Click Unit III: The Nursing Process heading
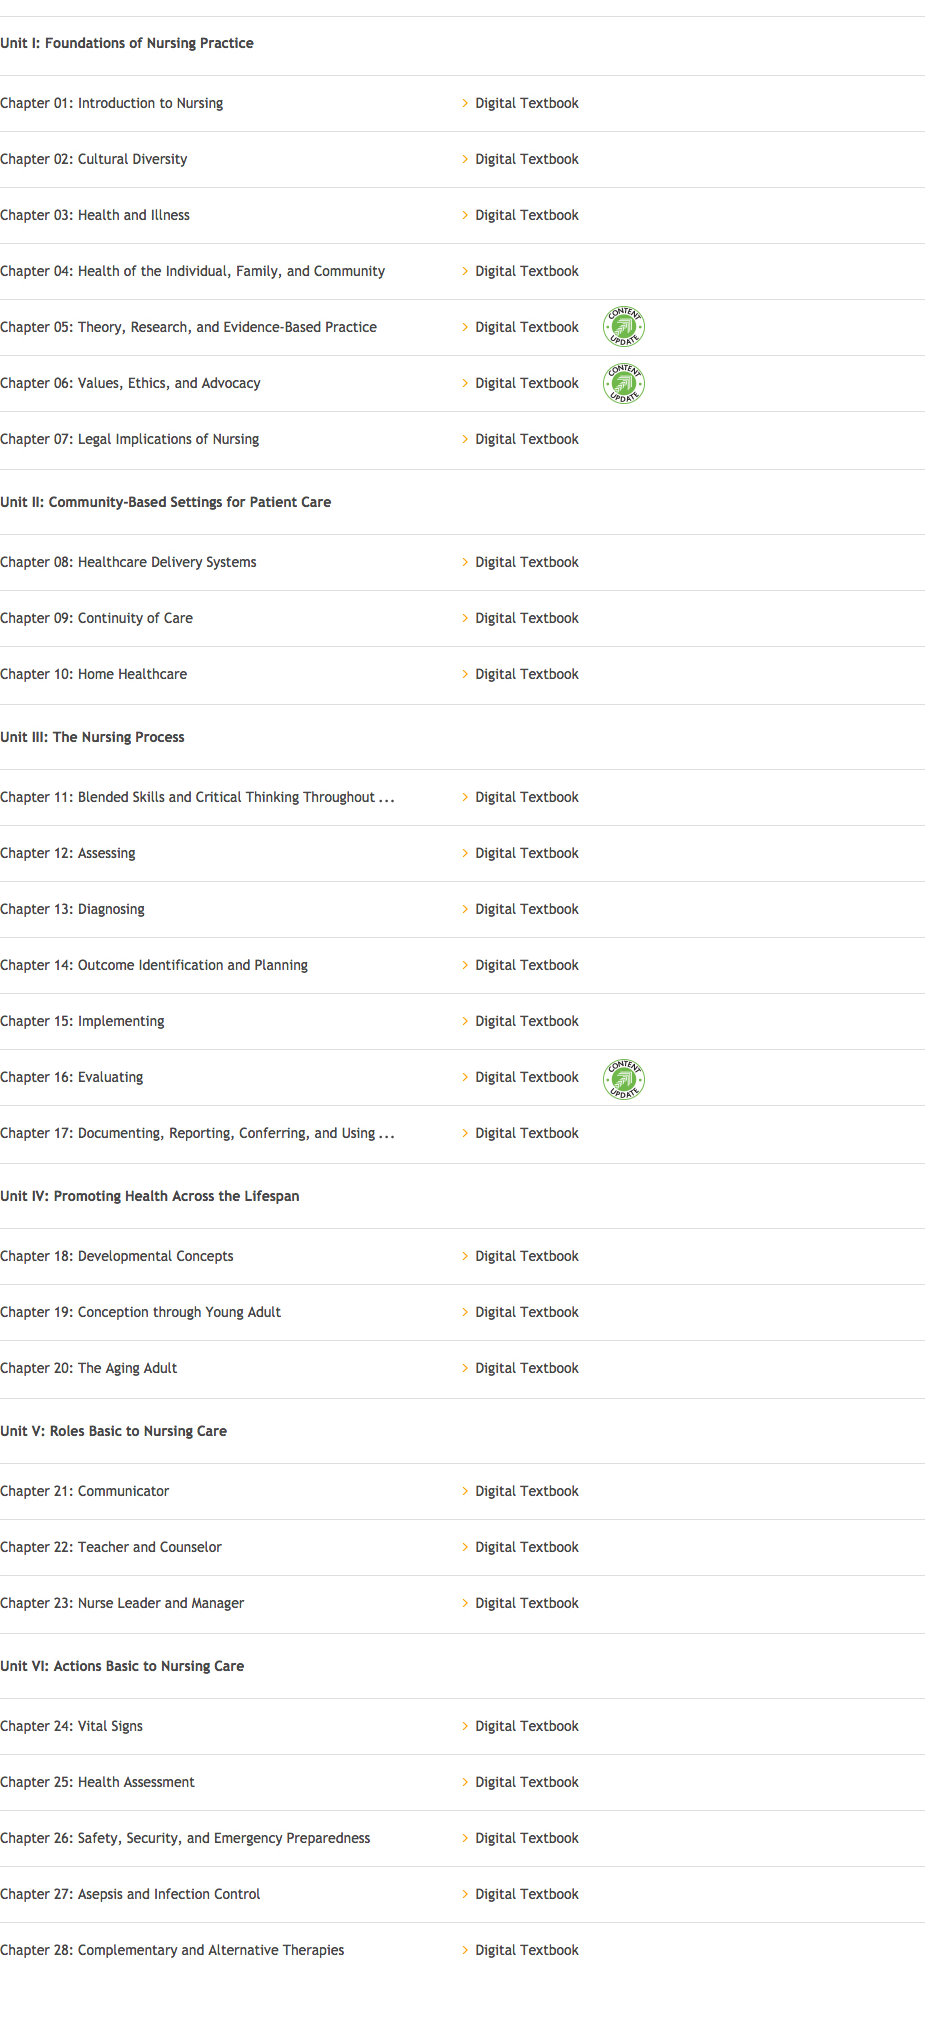The width and height of the screenshot is (949, 2020). click(92, 737)
